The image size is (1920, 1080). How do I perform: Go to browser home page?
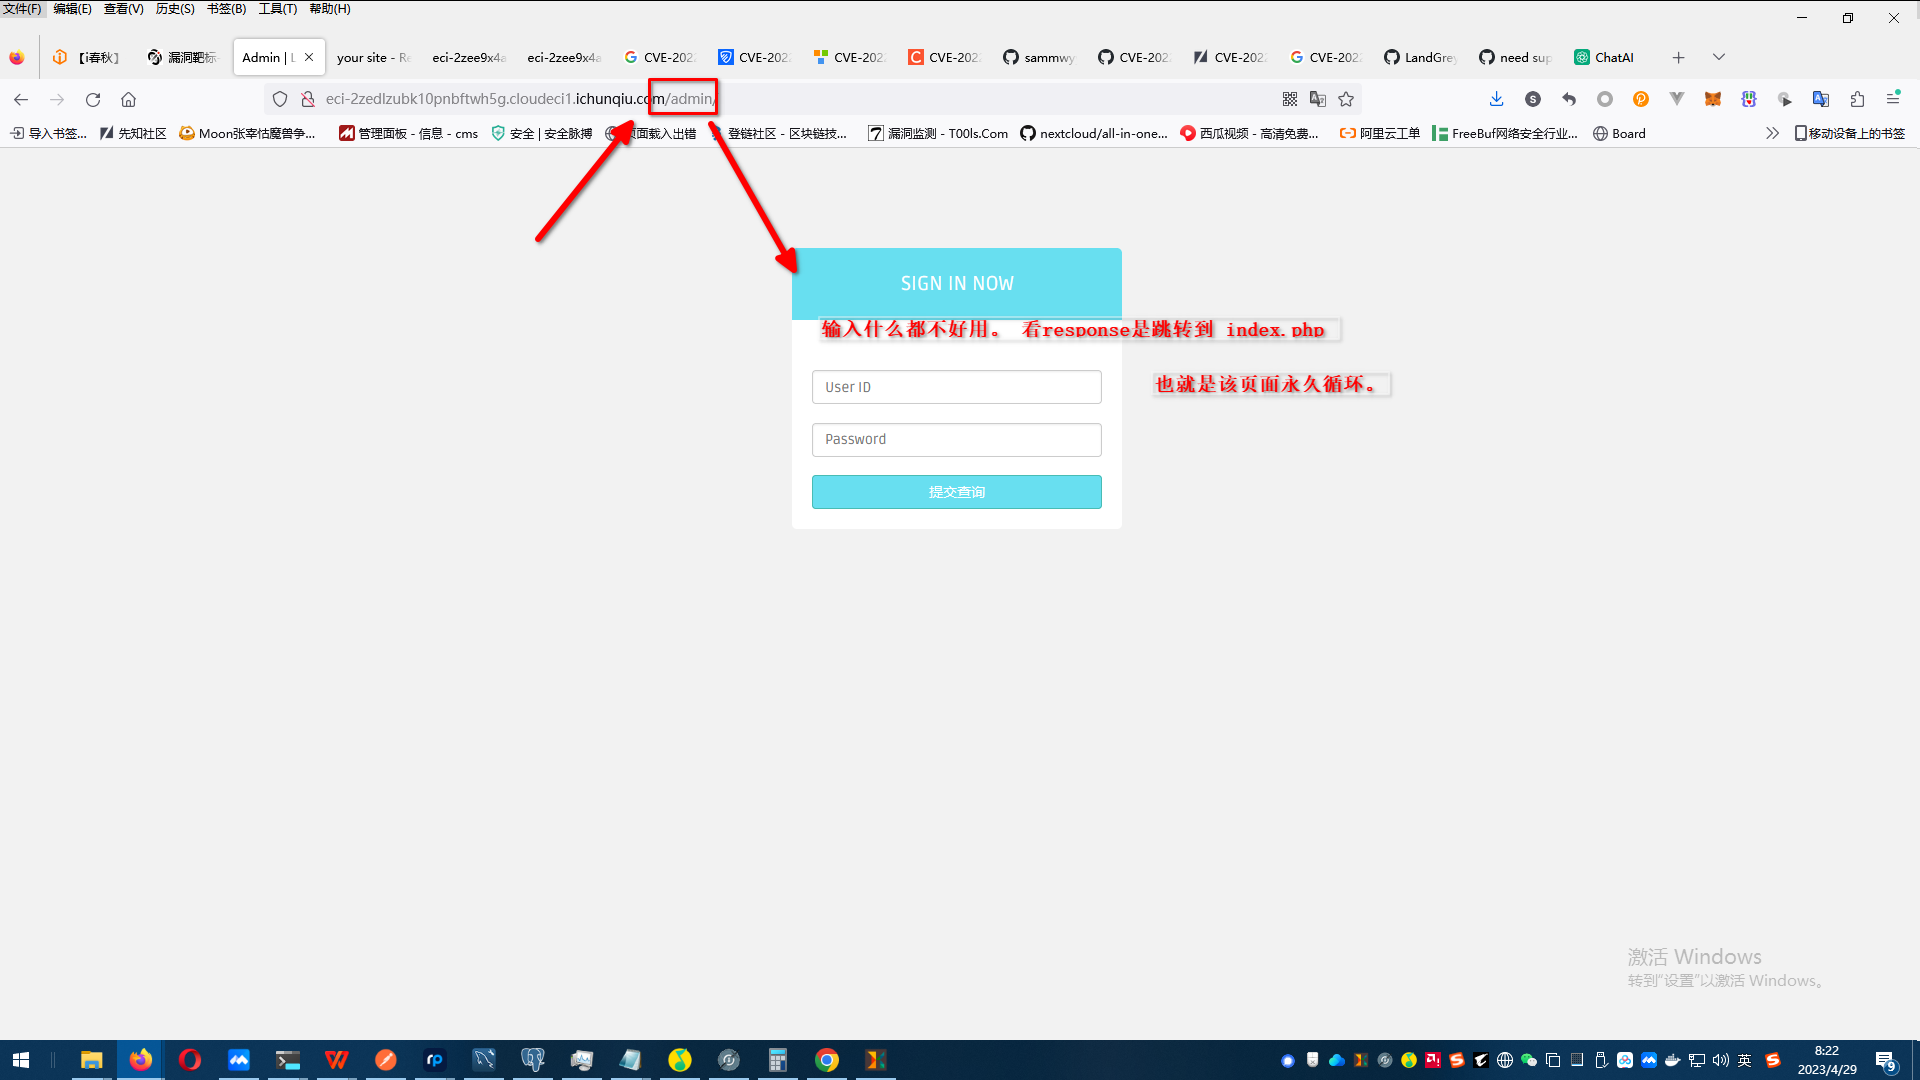tap(128, 99)
